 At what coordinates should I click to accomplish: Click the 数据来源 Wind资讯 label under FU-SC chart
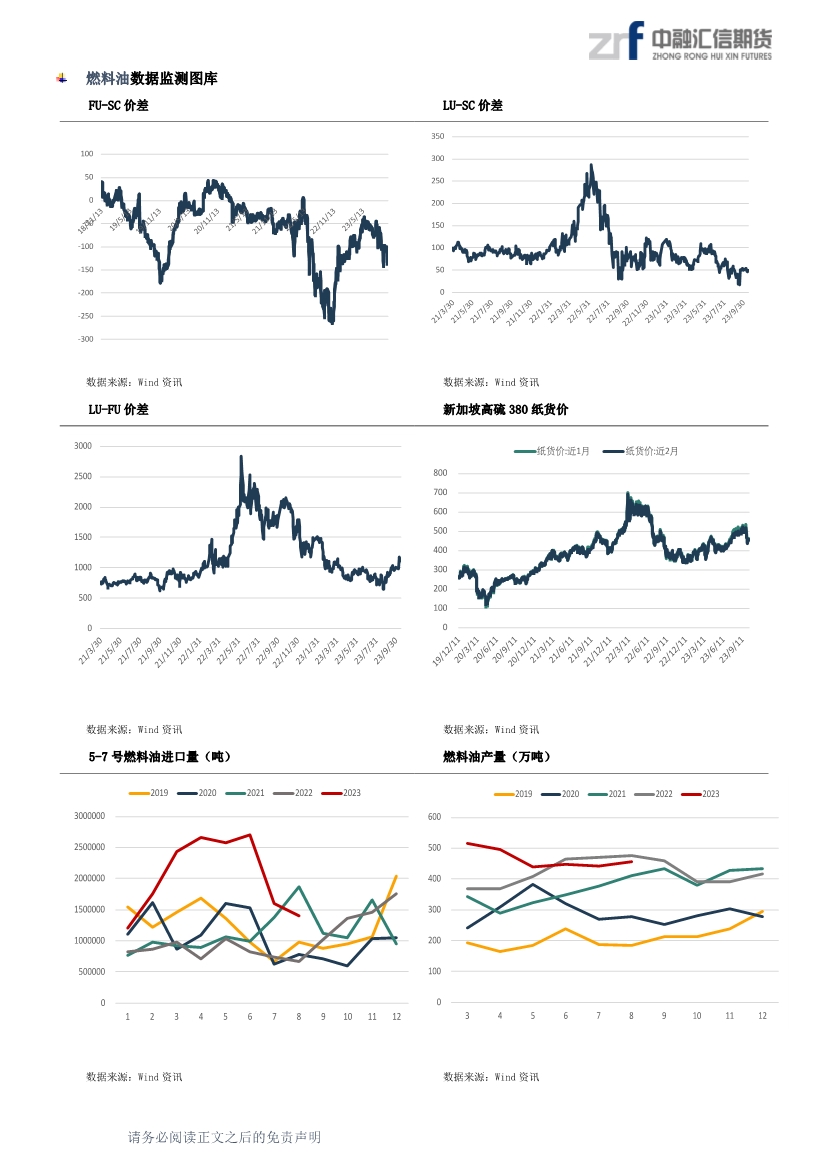(134, 382)
